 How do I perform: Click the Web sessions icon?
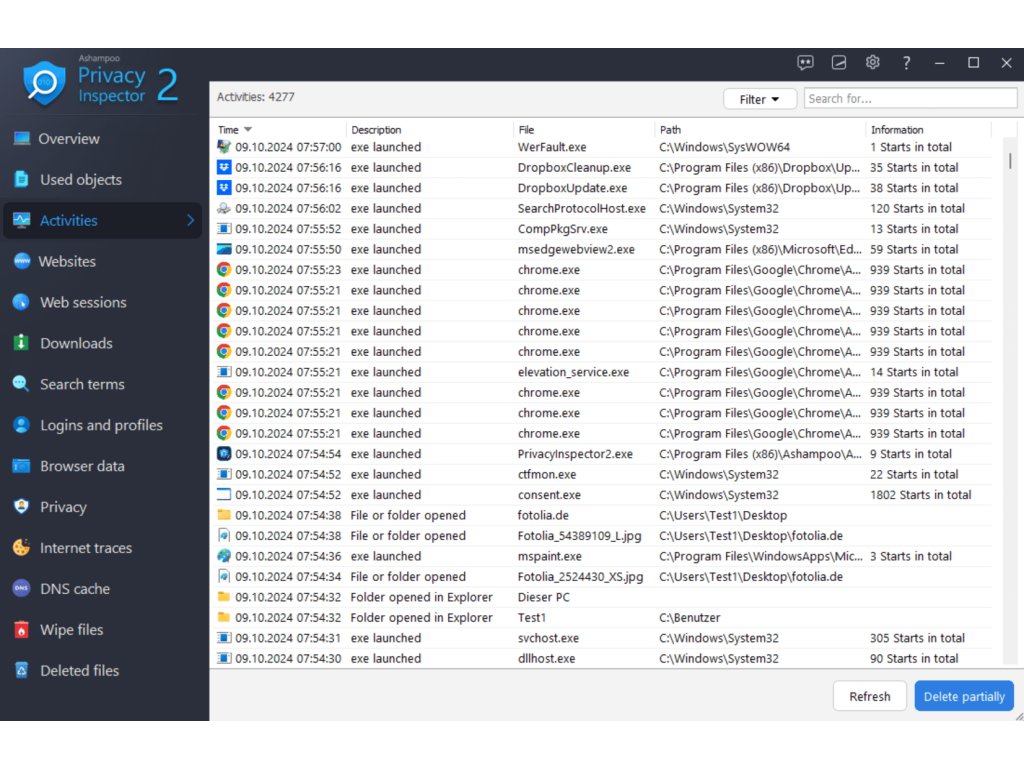coord(22,302)
